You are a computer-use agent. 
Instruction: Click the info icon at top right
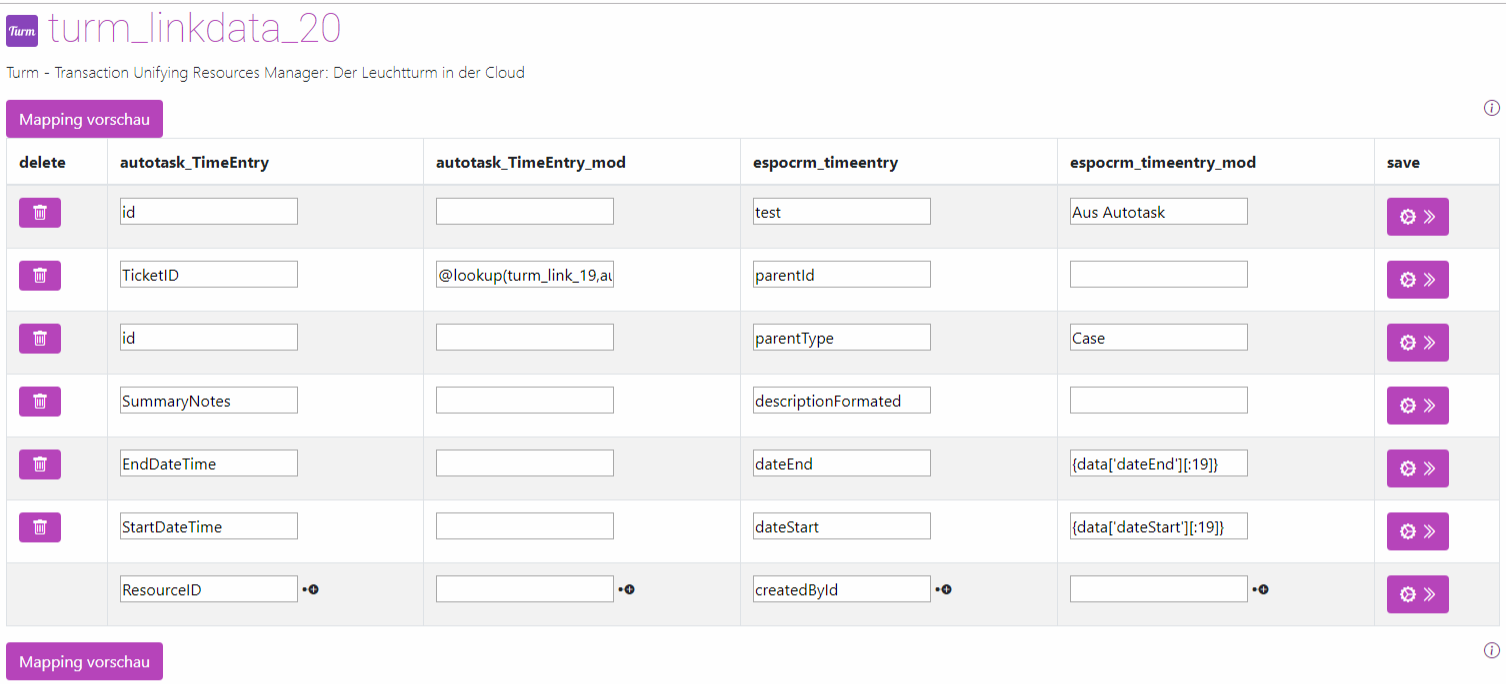(1492, 108)
